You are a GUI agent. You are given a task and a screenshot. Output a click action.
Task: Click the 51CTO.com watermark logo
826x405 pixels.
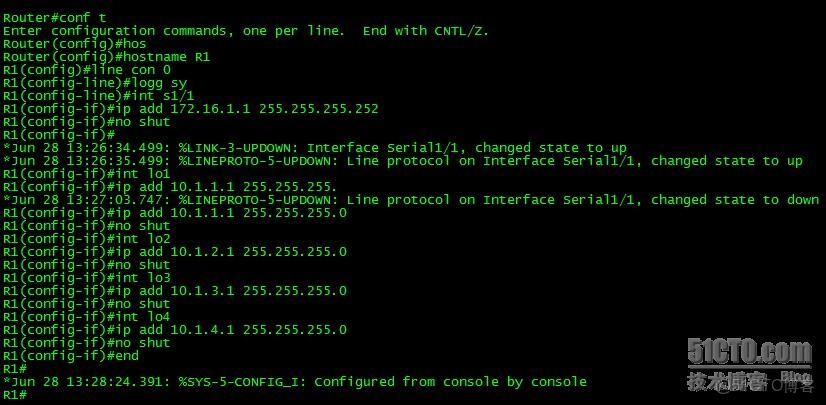[749, 351]
